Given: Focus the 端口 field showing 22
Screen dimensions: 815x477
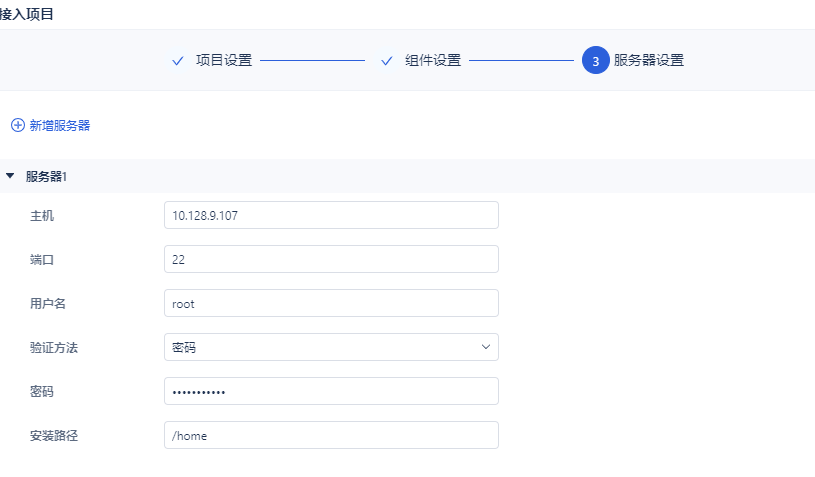Looking at the screenshot, I should pos(331,259).
